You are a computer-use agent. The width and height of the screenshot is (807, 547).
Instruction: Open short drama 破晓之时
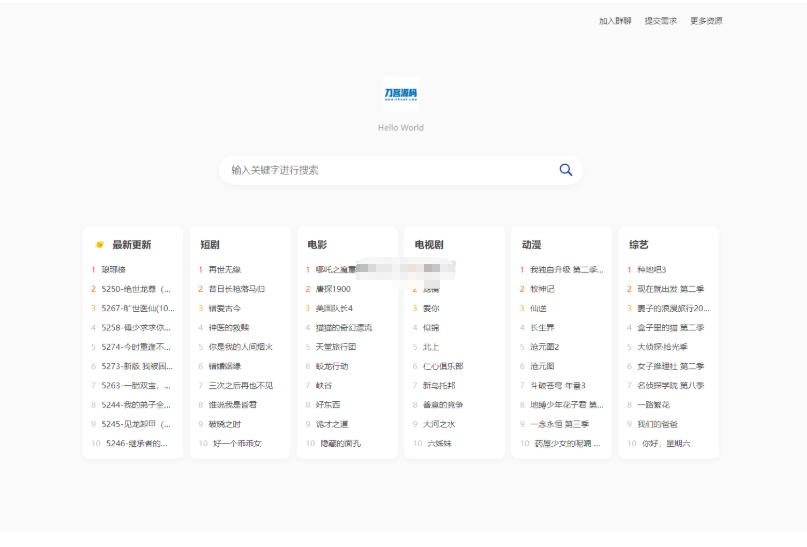(224, 424)
